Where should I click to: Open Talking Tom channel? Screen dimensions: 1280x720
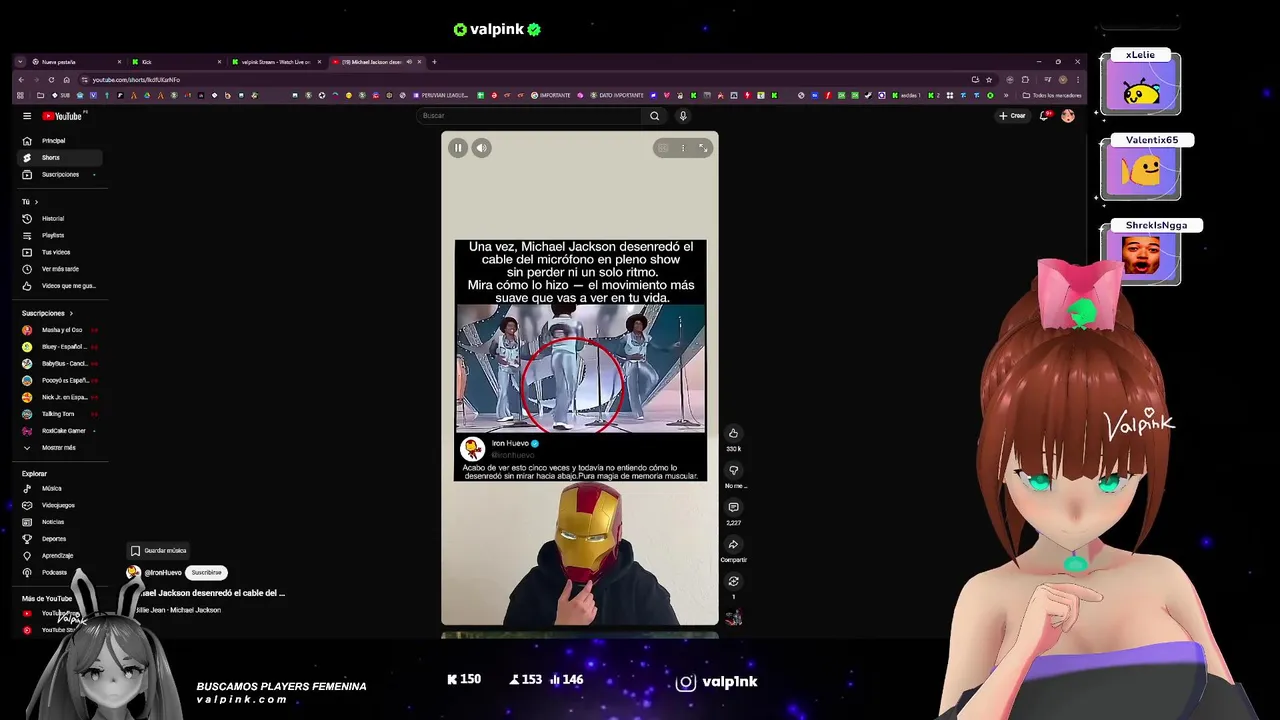61,414
